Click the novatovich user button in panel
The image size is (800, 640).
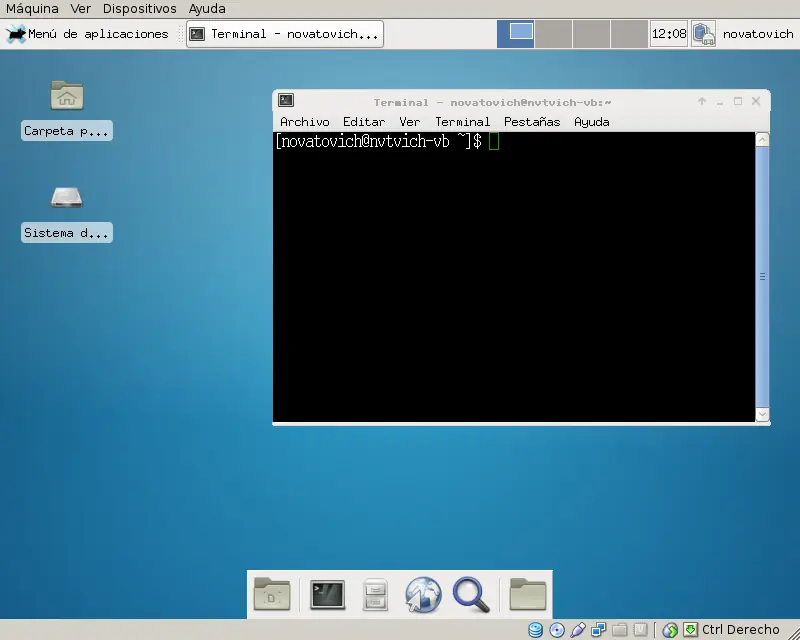[x=757, y=34]
